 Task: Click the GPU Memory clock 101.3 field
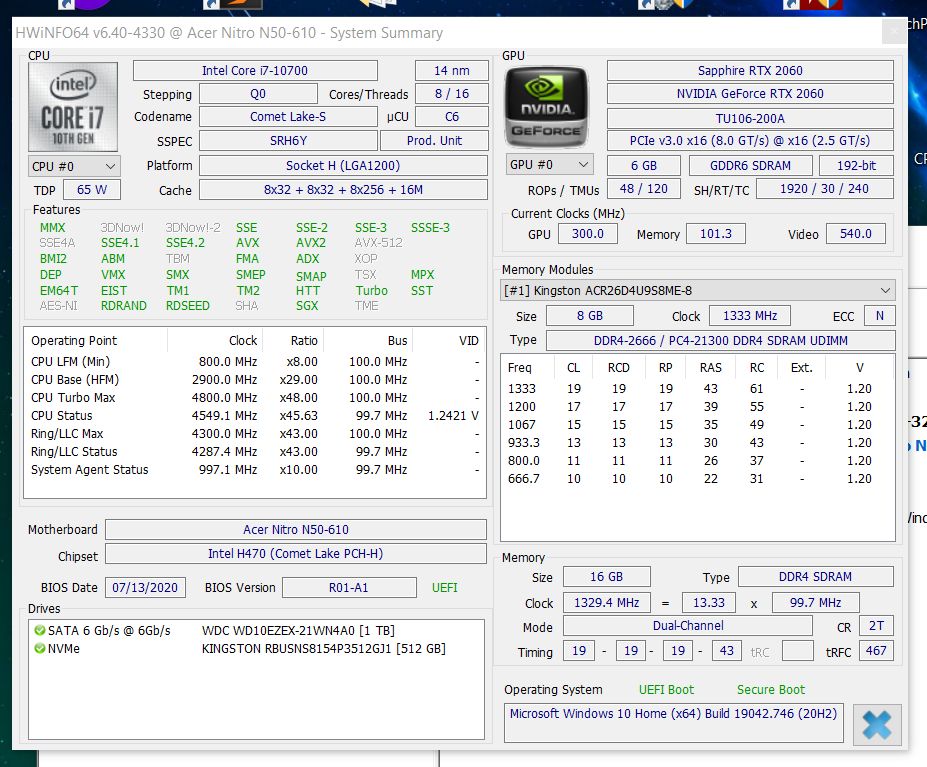tap(716, 234)
